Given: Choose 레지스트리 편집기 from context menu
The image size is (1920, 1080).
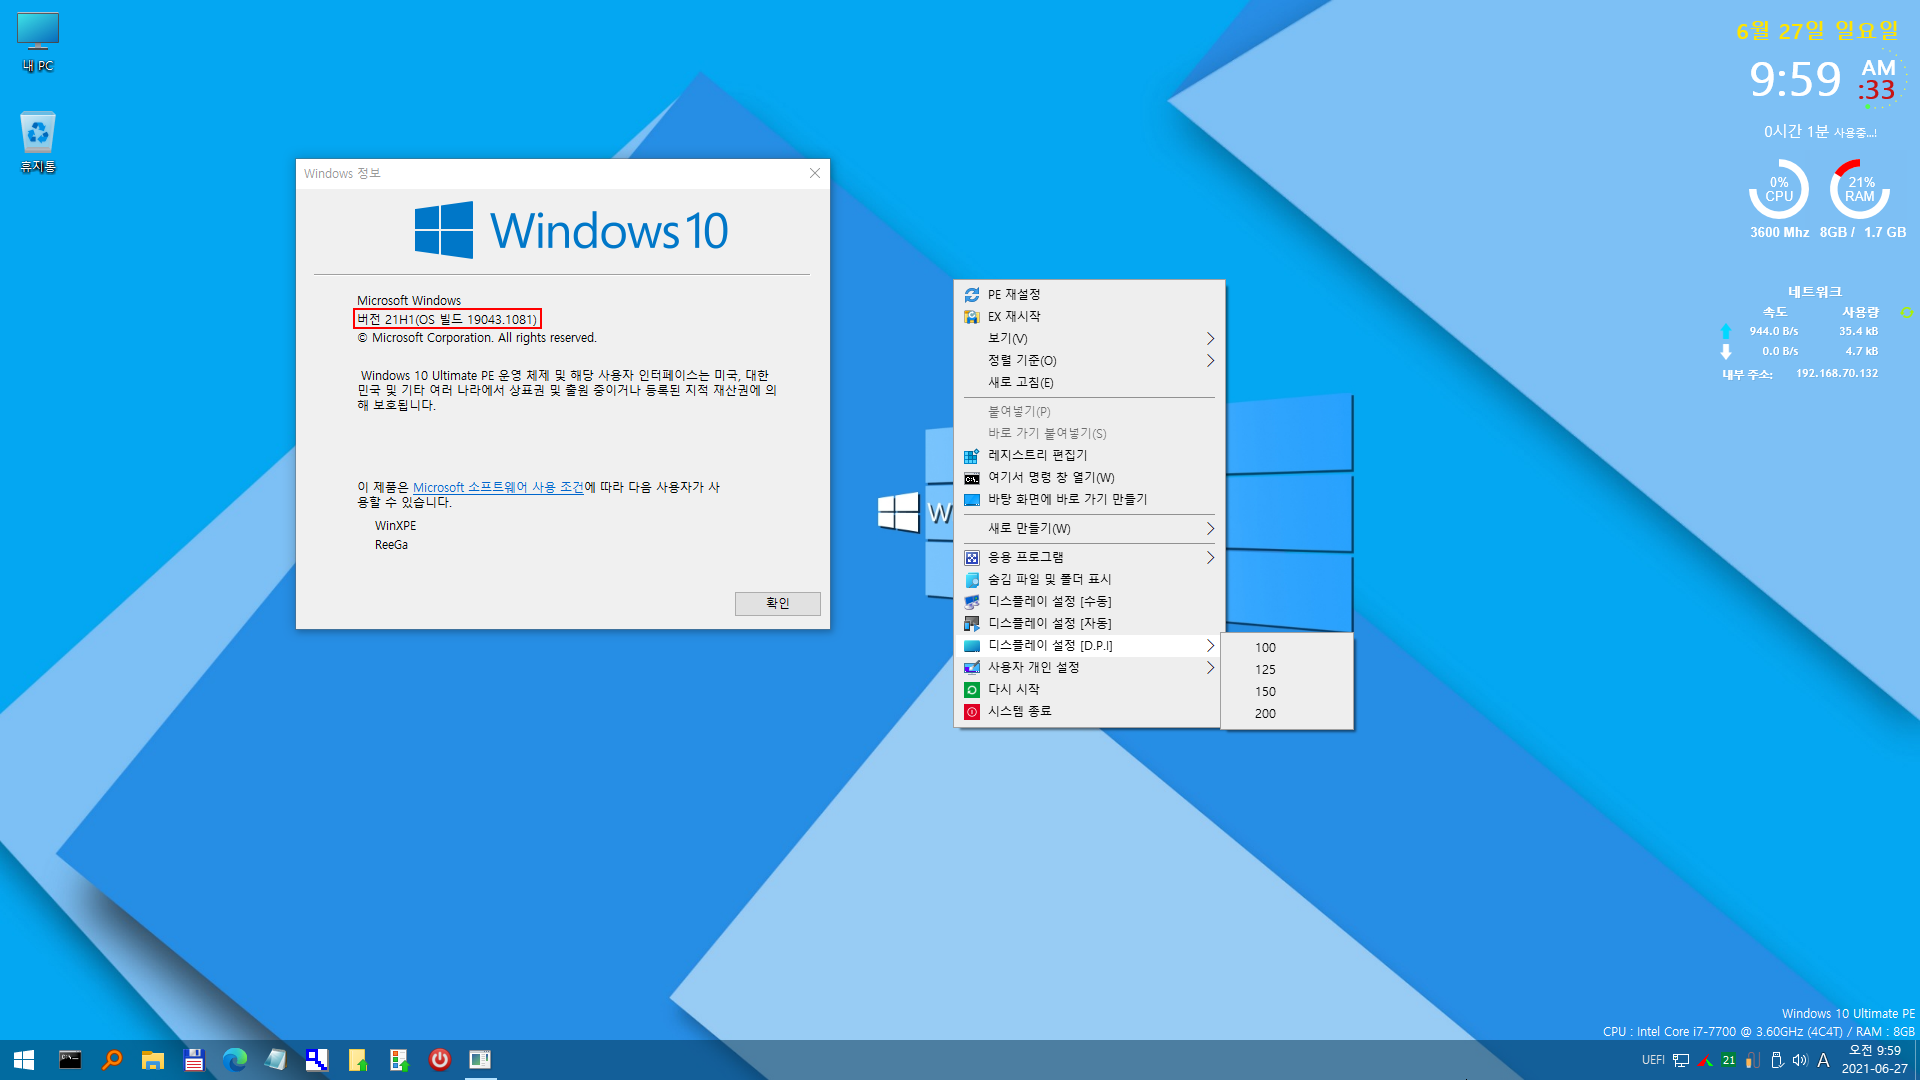Looking at the screenshot, I should coord(1037,455).
